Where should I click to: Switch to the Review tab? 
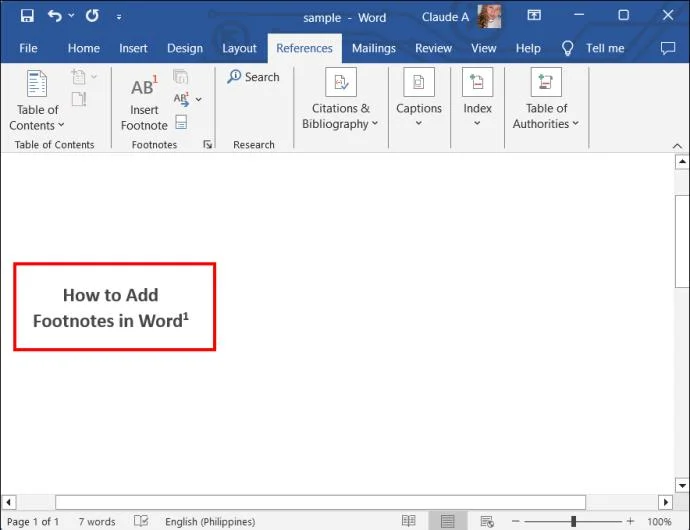[433, 48]
